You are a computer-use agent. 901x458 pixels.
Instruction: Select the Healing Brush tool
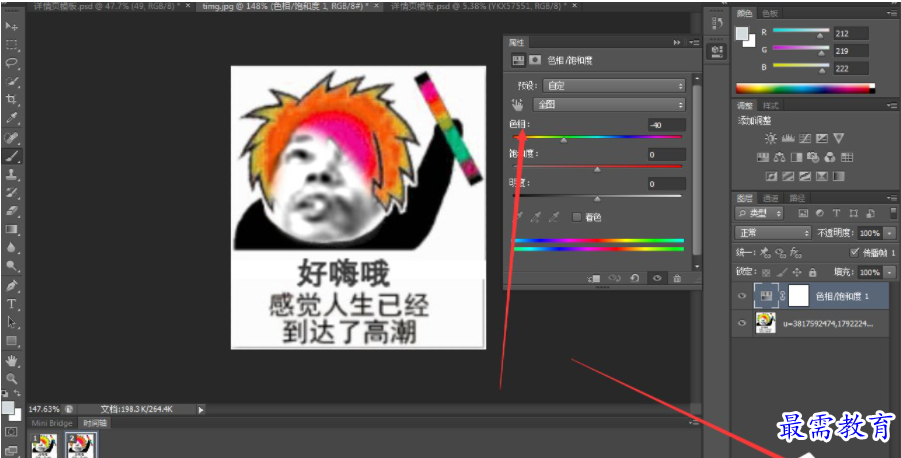pyautogui.click(x=11, y=137)
